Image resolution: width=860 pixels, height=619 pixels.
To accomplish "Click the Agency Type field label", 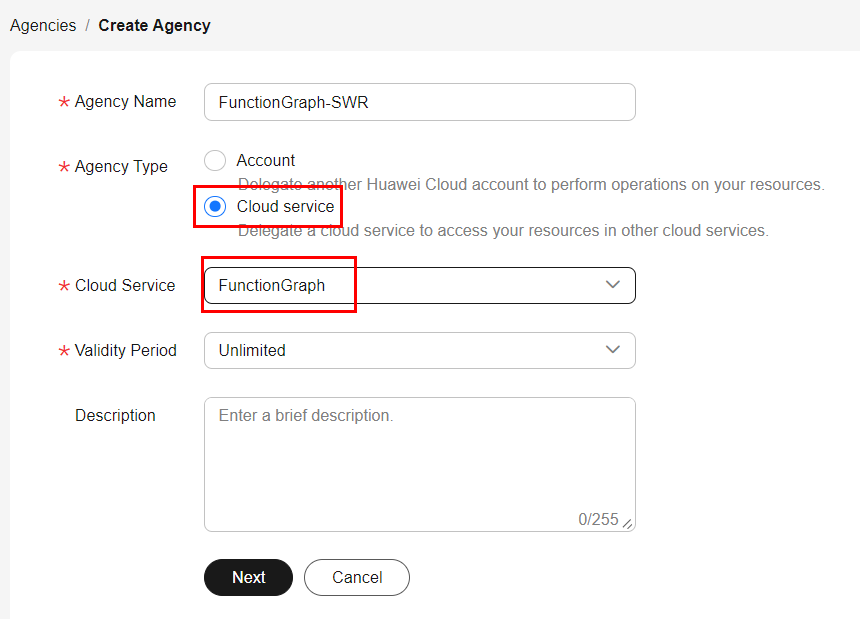I will coord(121,167).
